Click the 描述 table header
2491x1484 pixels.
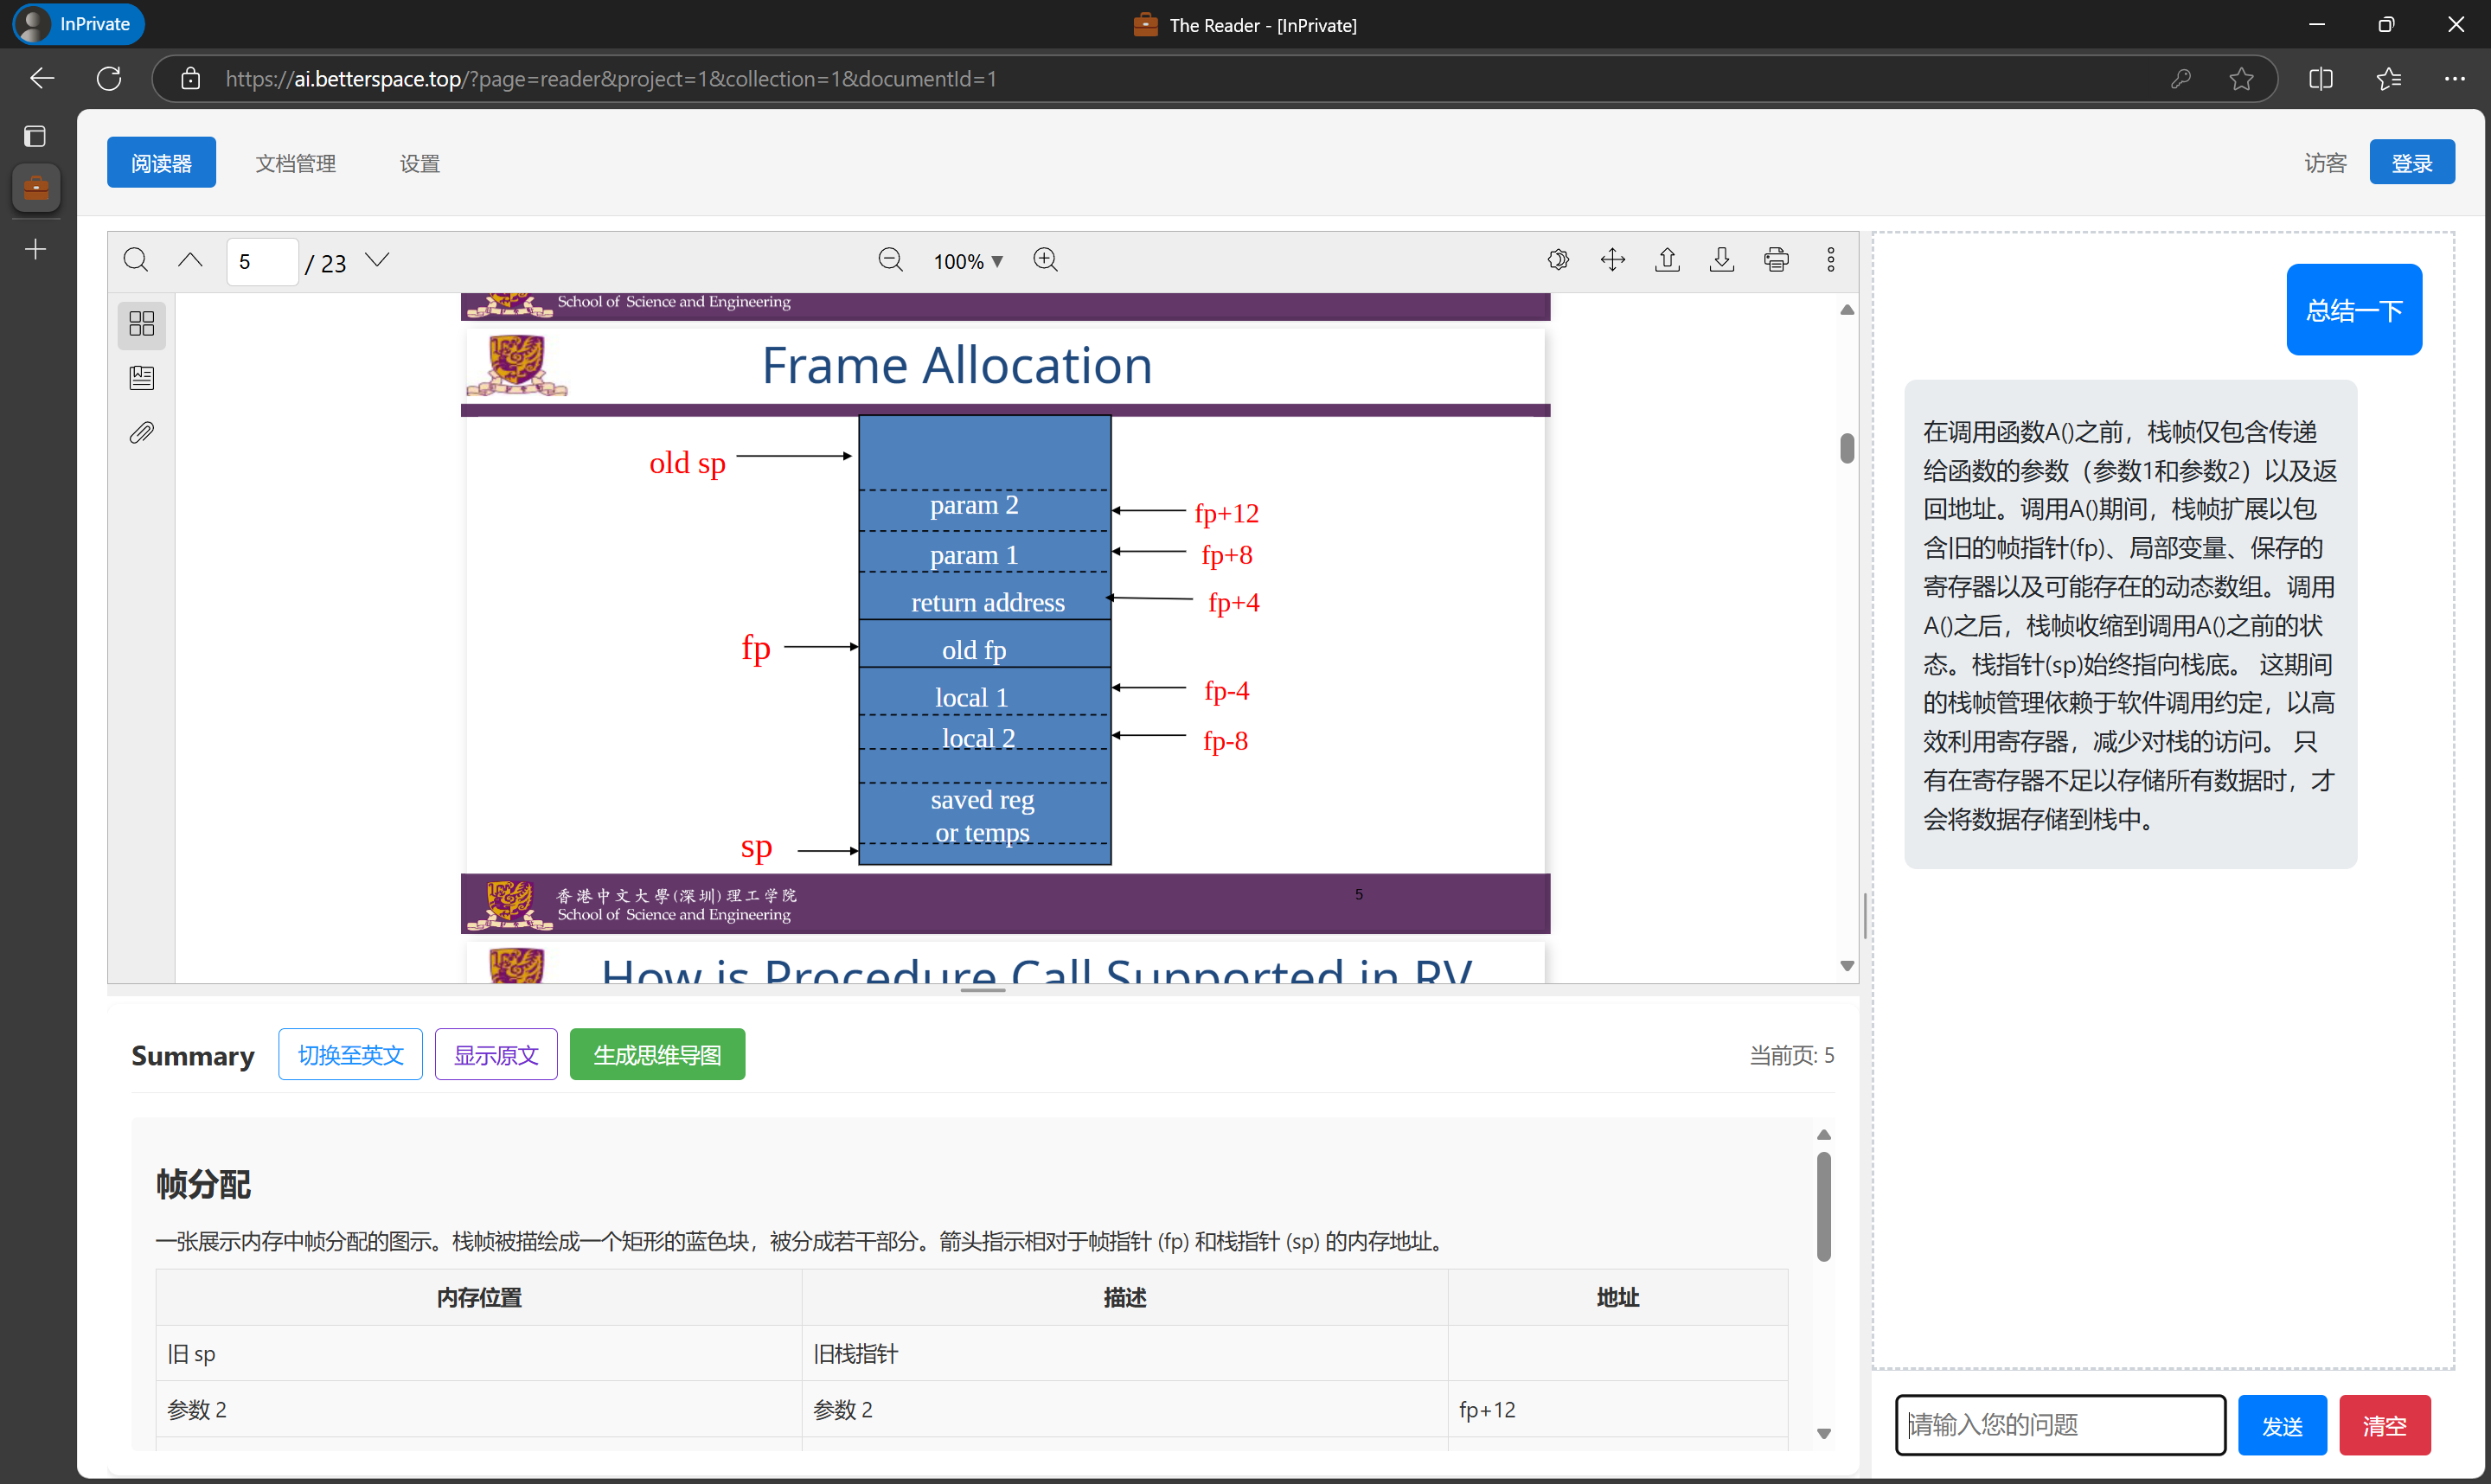point(1124,1298)
